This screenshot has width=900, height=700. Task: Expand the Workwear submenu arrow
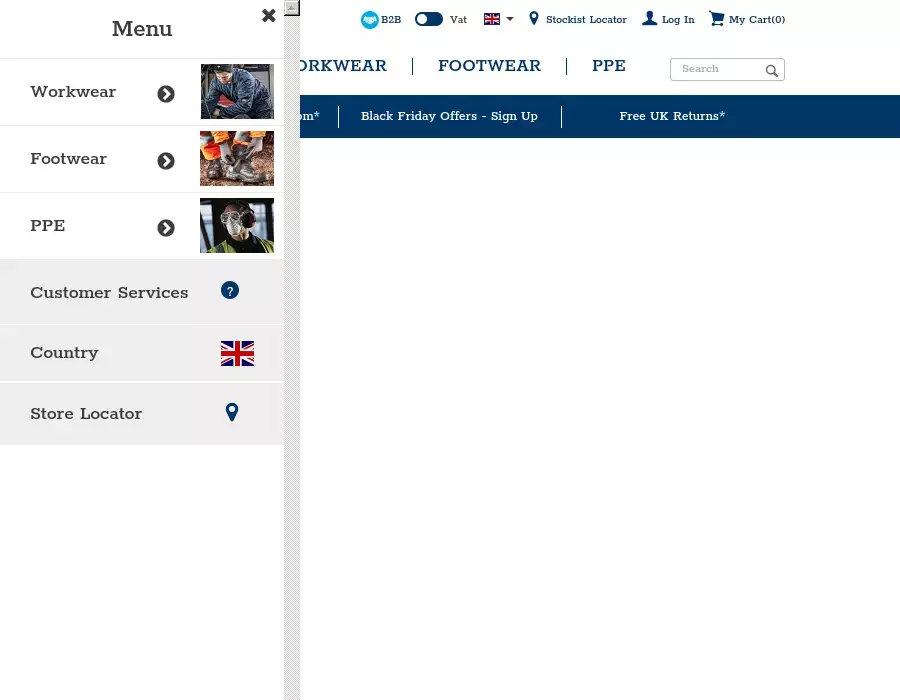tap(166, 94)
